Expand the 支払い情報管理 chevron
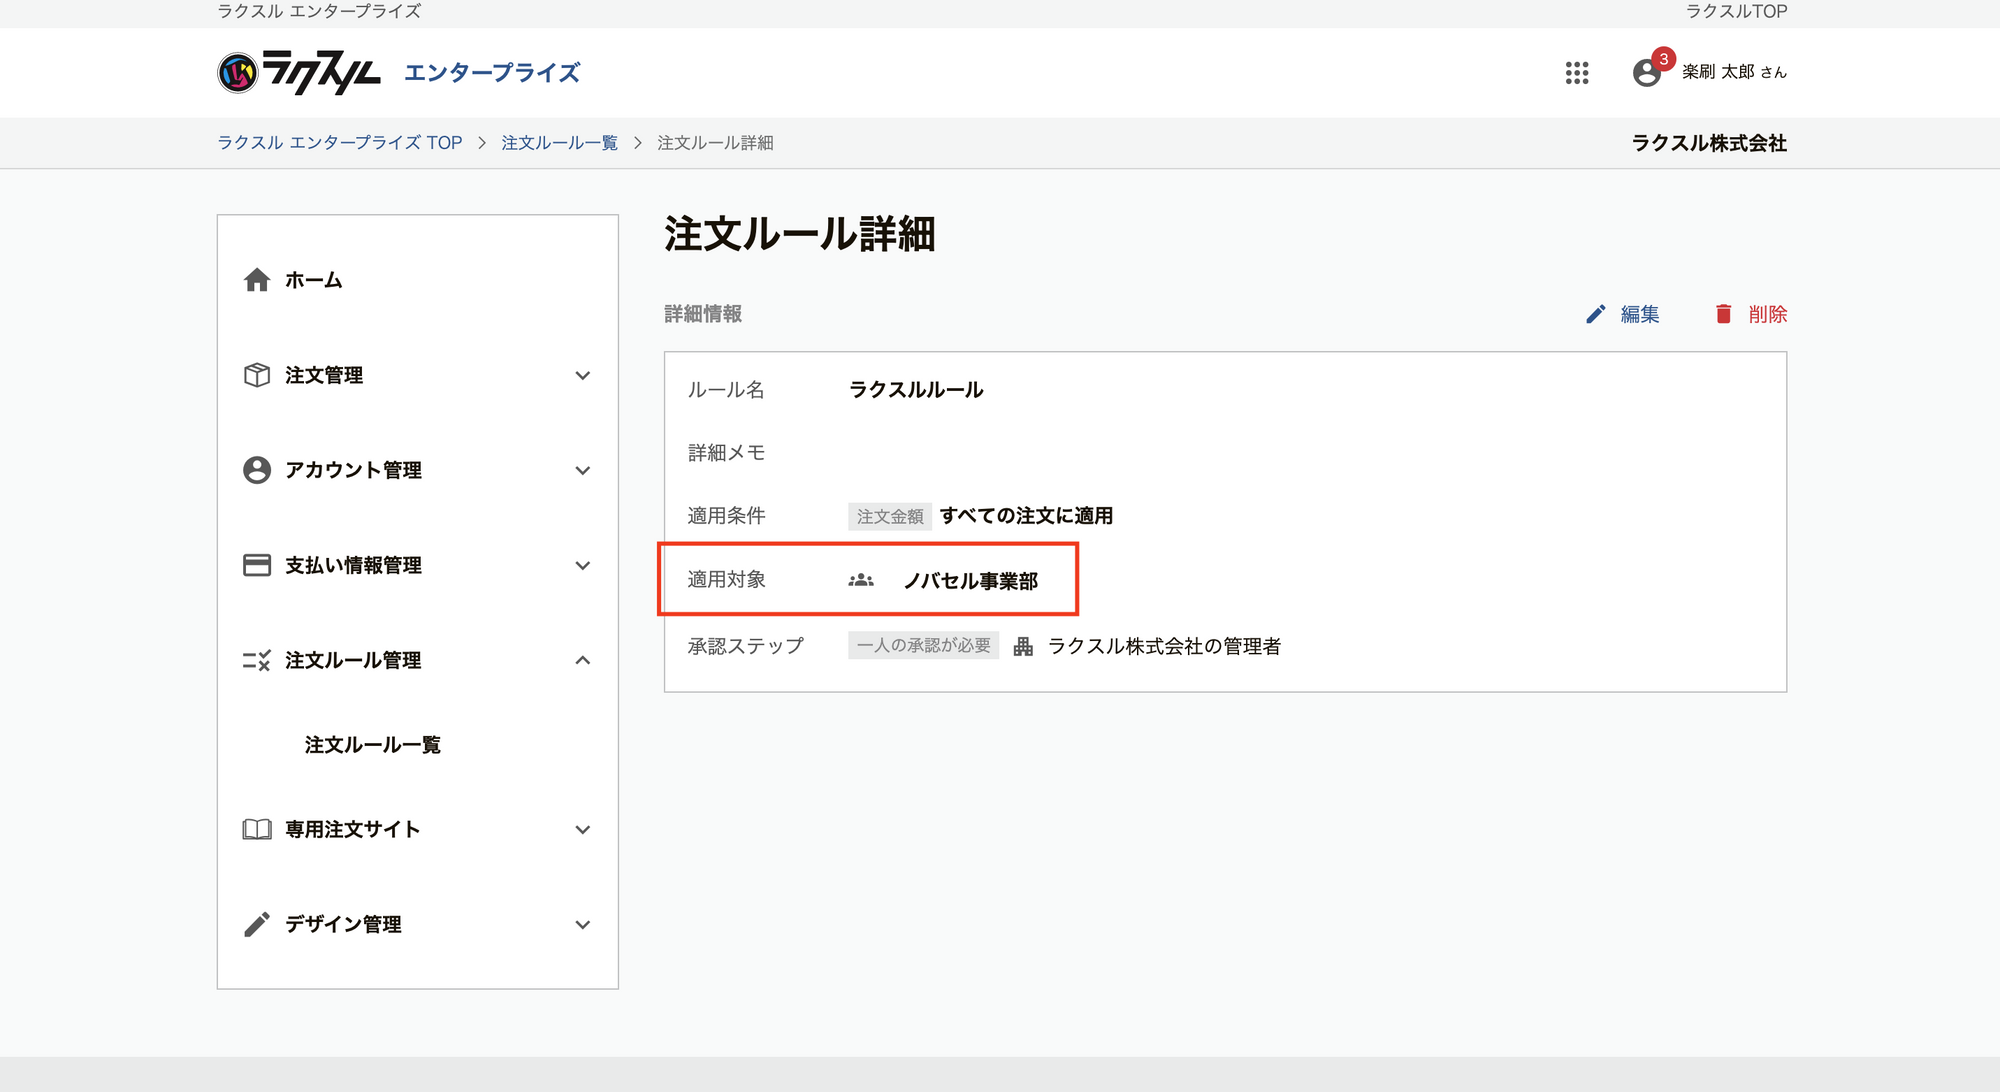The image size is (2000, 1092). 583,565
